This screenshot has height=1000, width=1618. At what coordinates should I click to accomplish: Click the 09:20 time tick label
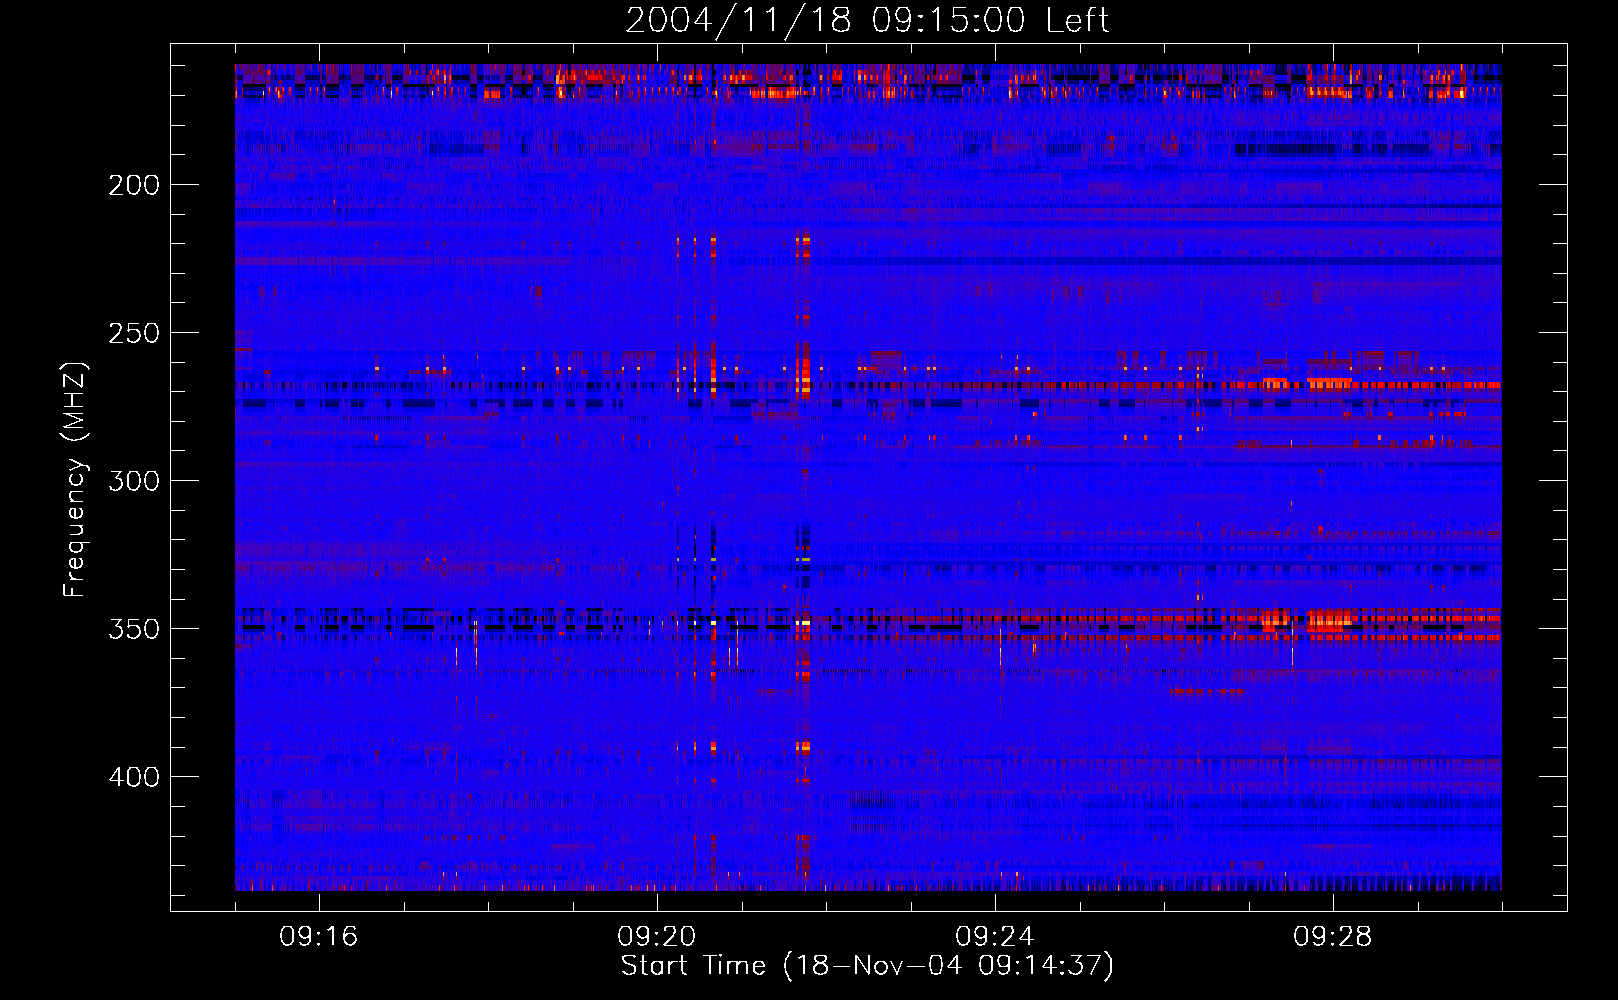[x=657, y=937]
